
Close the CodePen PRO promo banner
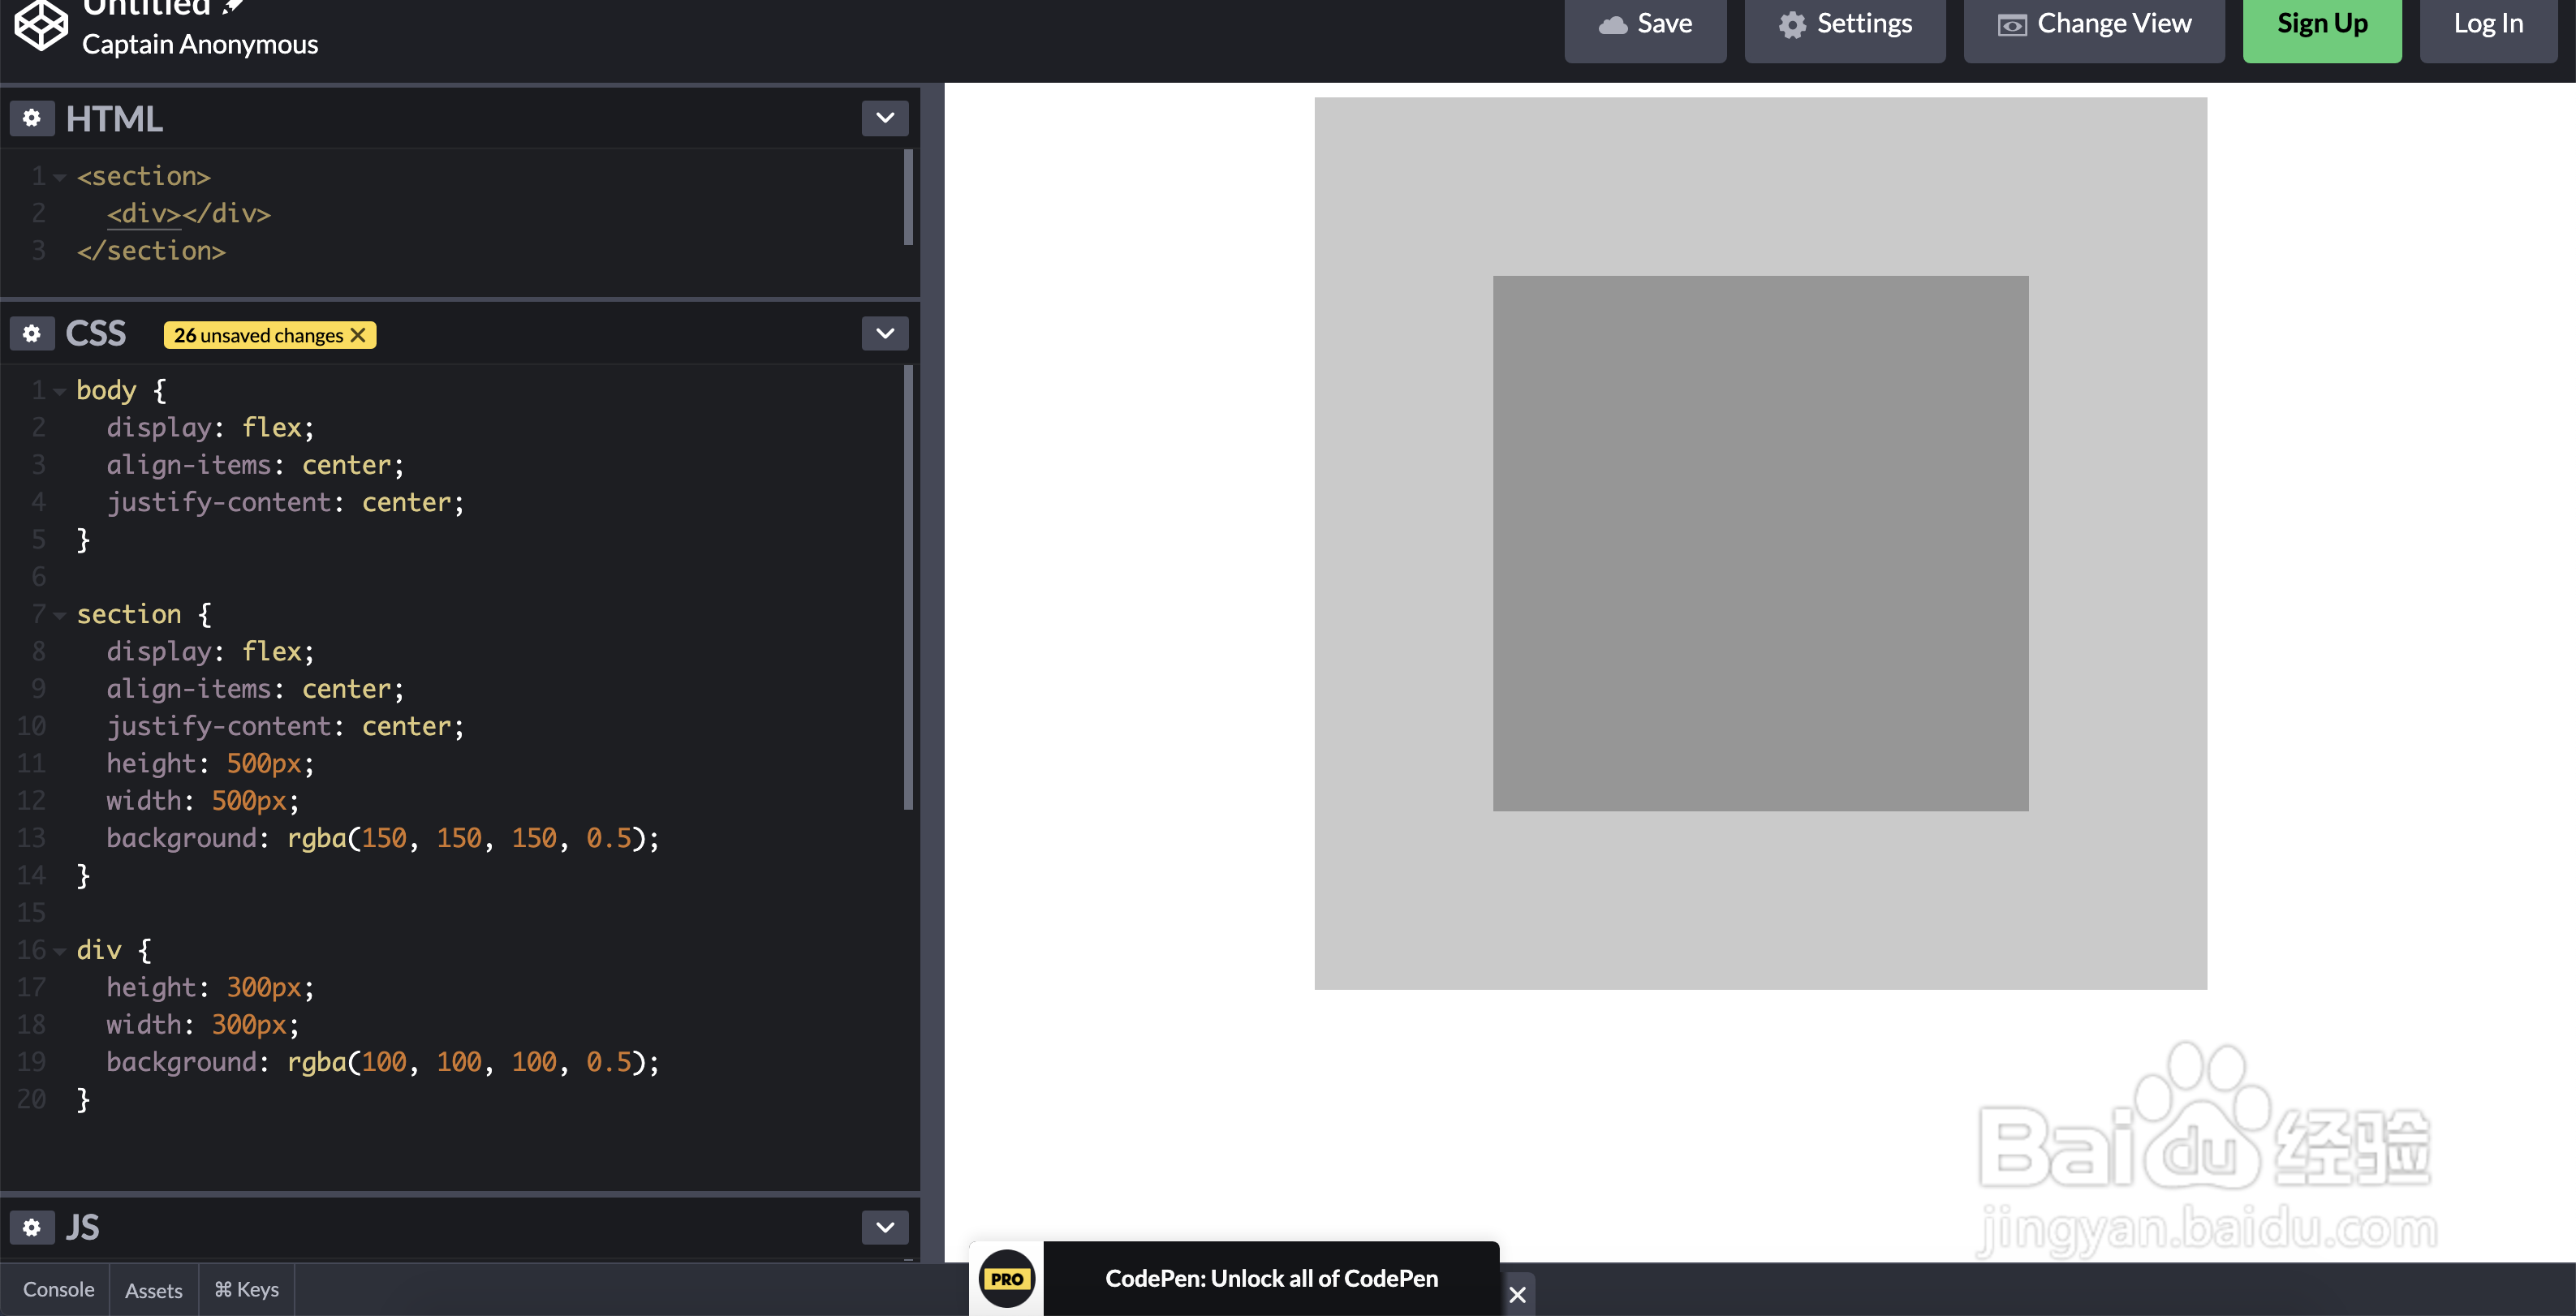1517,1295
